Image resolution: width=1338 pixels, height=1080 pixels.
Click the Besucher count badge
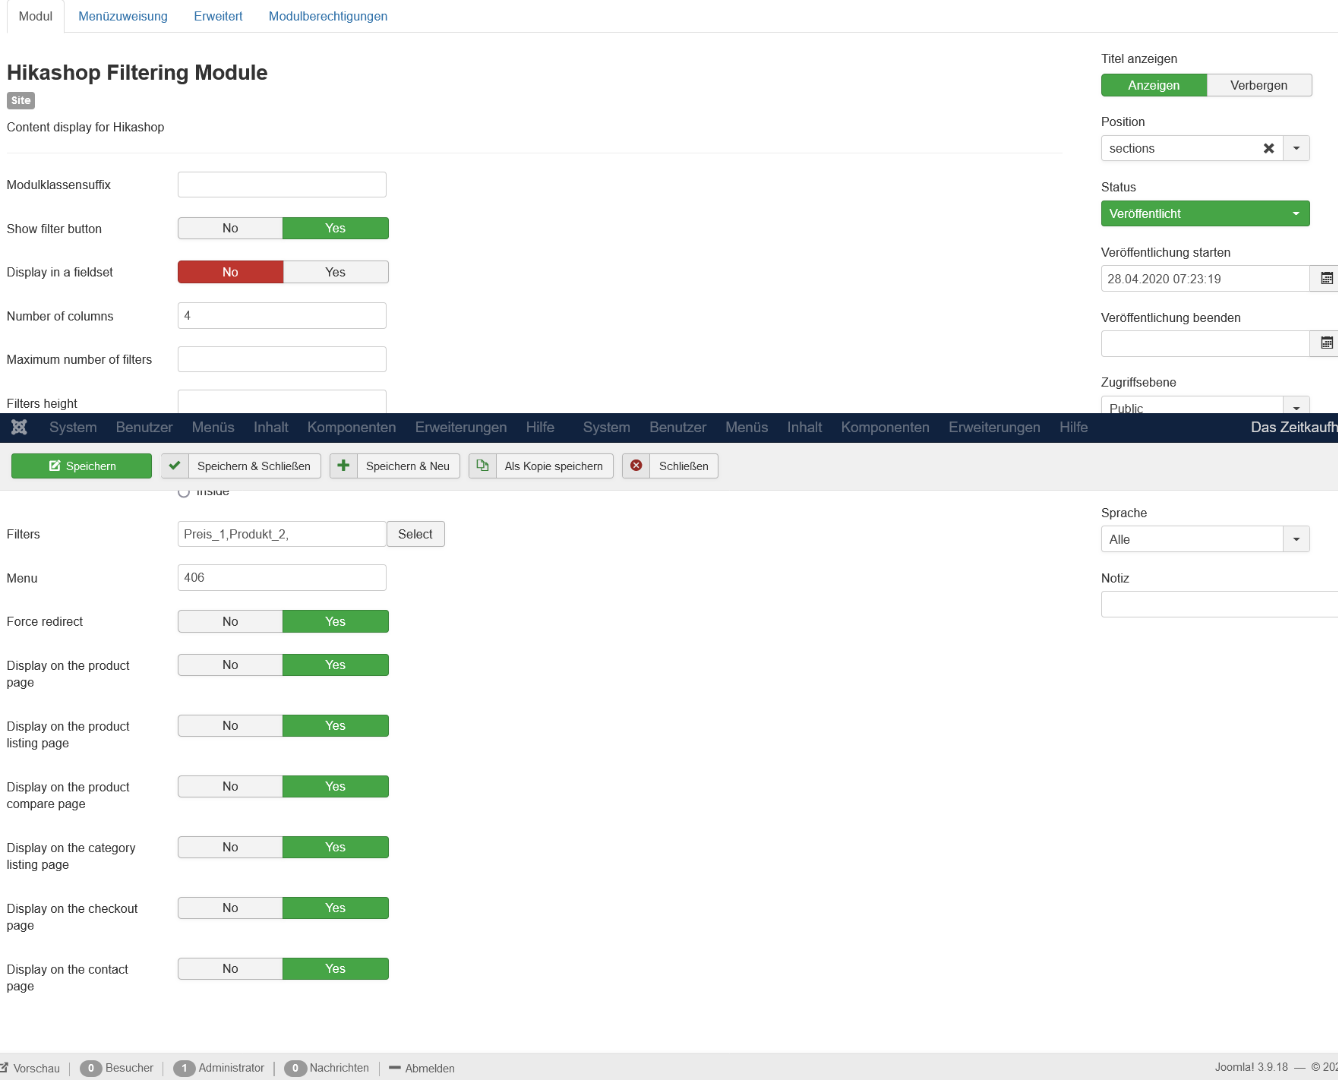[91, 1068]
